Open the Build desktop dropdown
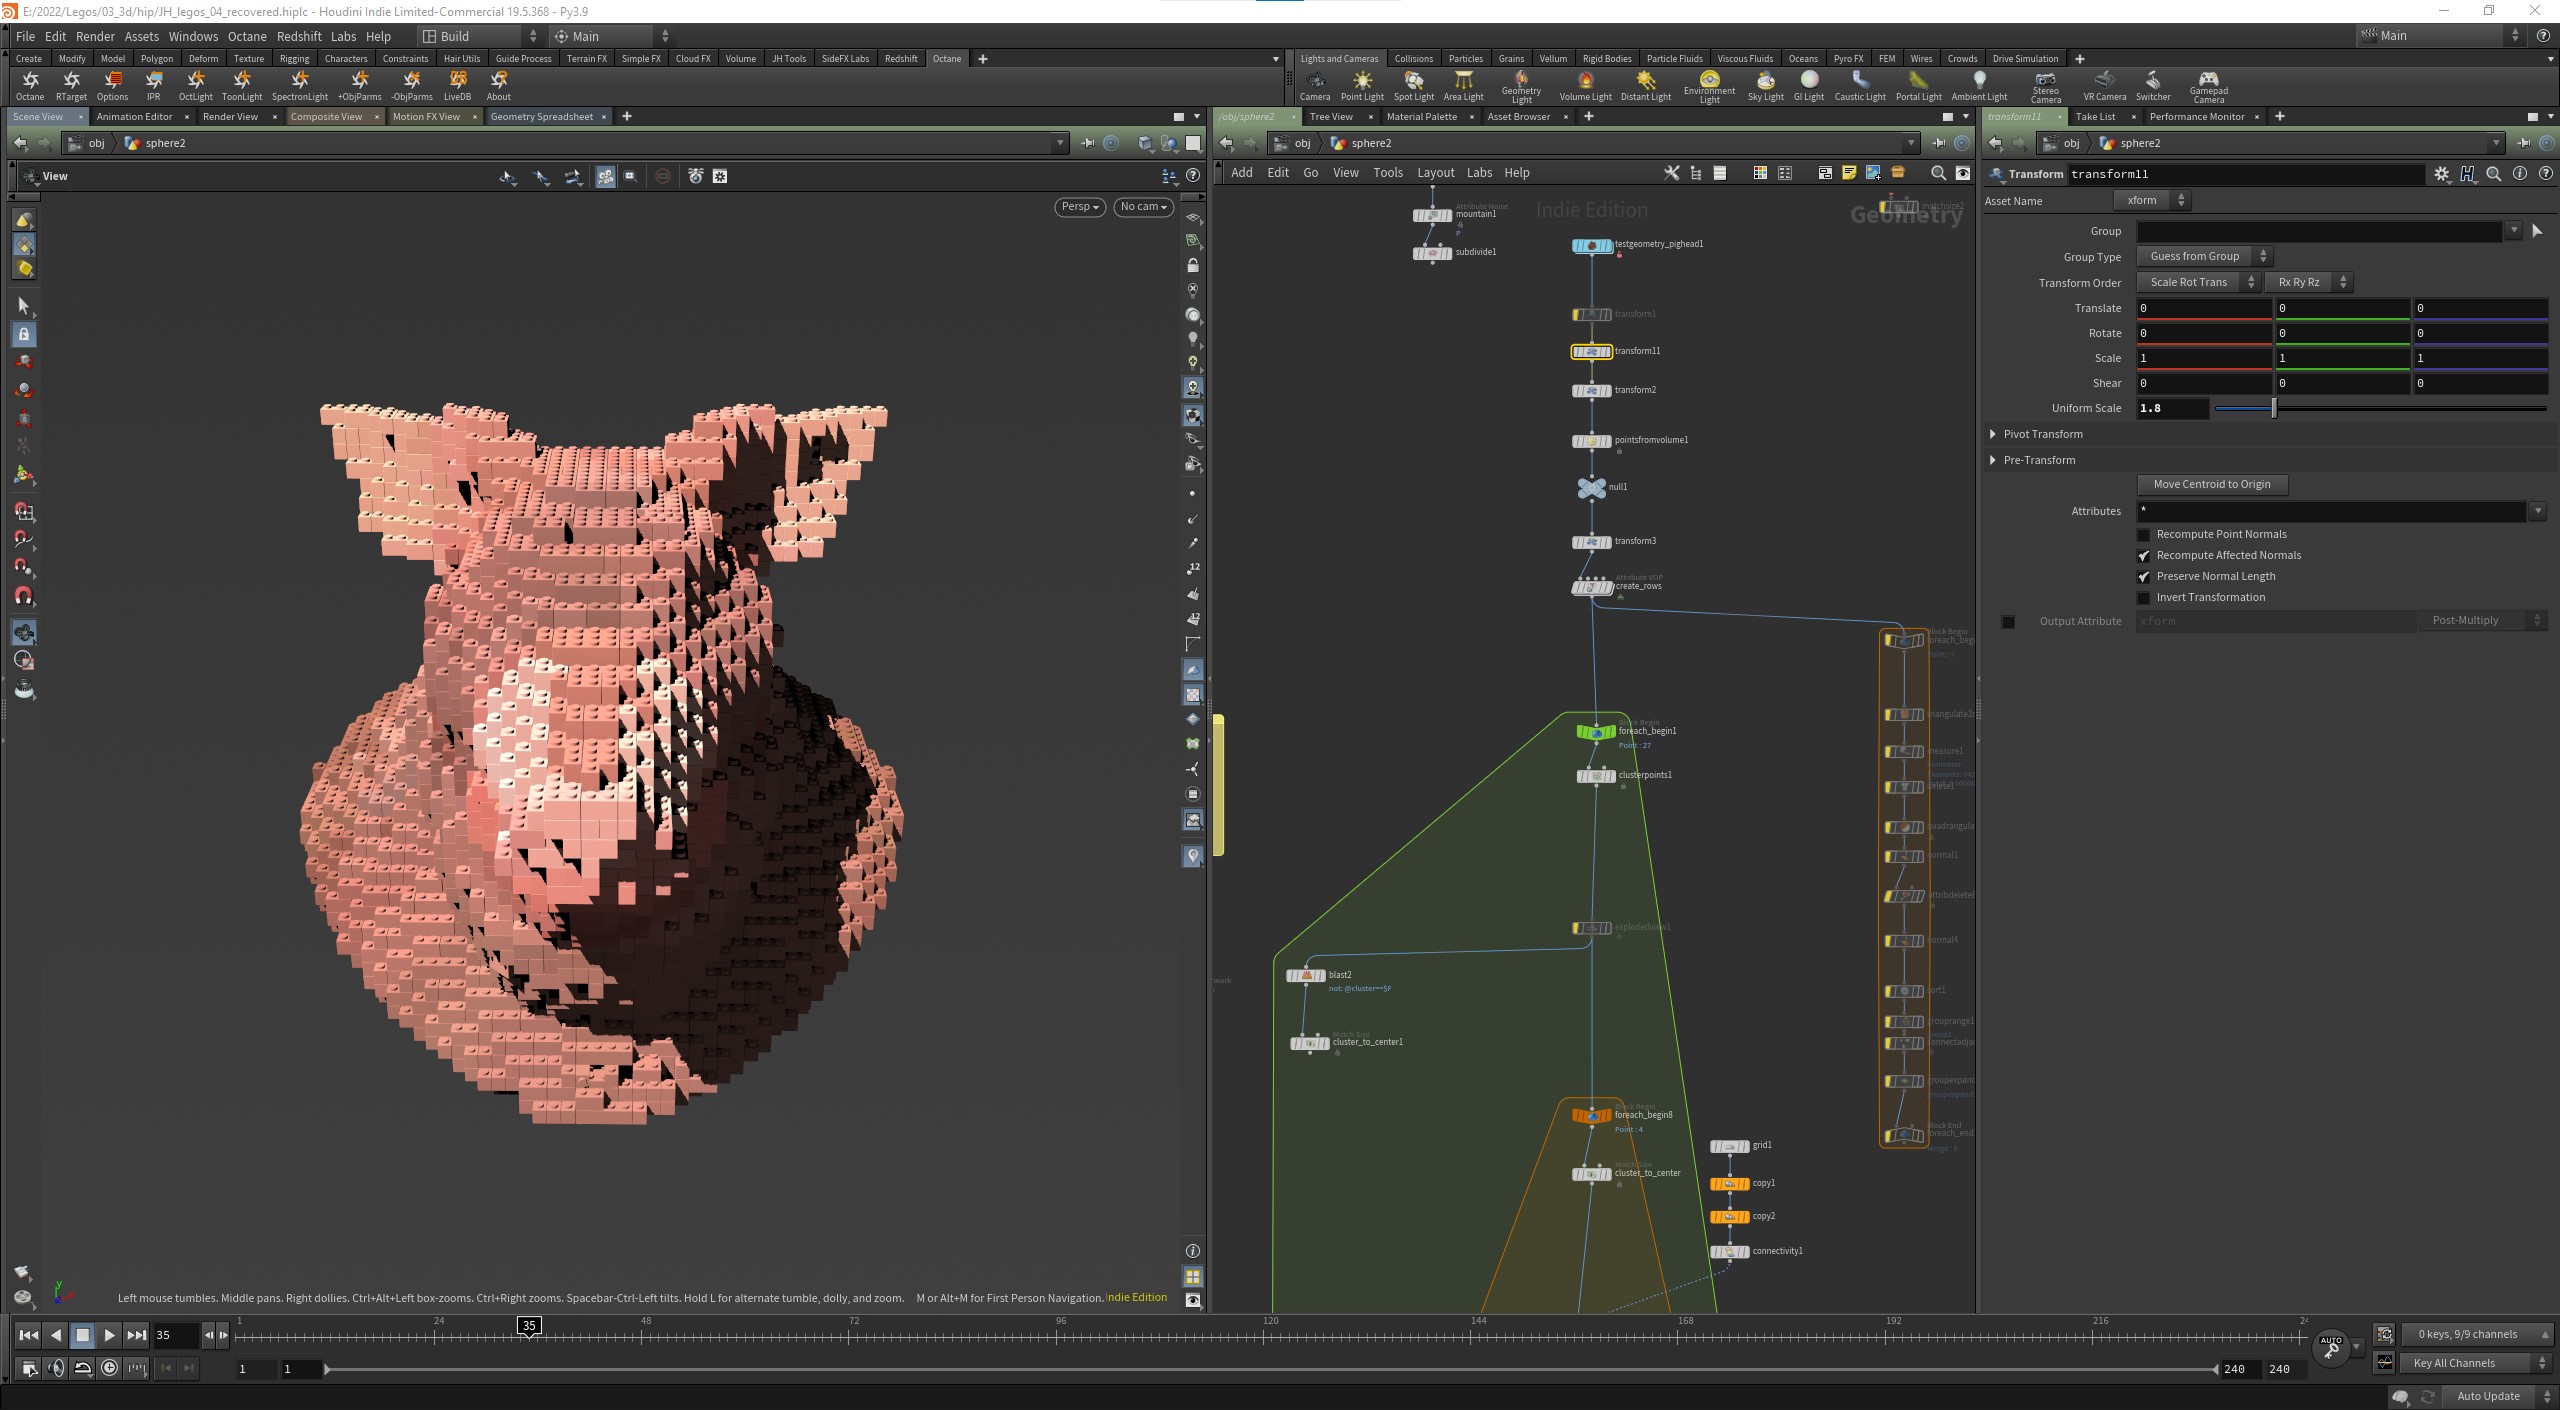The height and width of the screenshot is (1410, 2560). pyautogui.click(x=481, y=36)
